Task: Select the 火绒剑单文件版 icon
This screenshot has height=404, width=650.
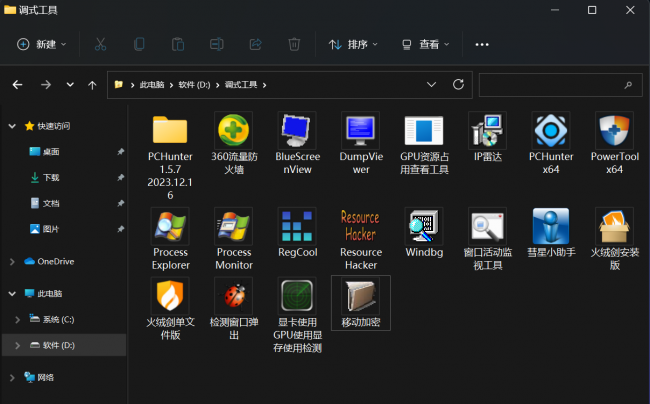Action: [x=170, y=296]
